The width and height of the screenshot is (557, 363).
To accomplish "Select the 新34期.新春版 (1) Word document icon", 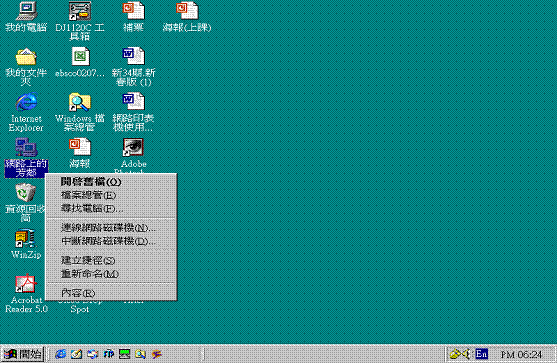I will (x=134, y=57).
